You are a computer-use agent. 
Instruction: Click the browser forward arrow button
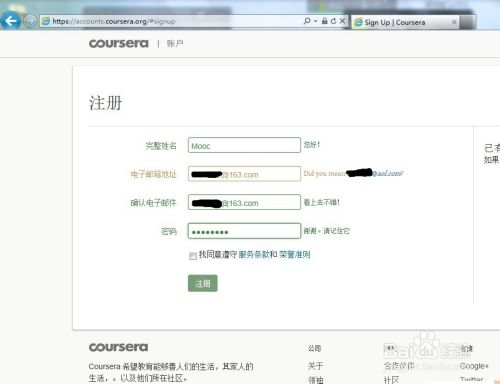click(30, 21)
